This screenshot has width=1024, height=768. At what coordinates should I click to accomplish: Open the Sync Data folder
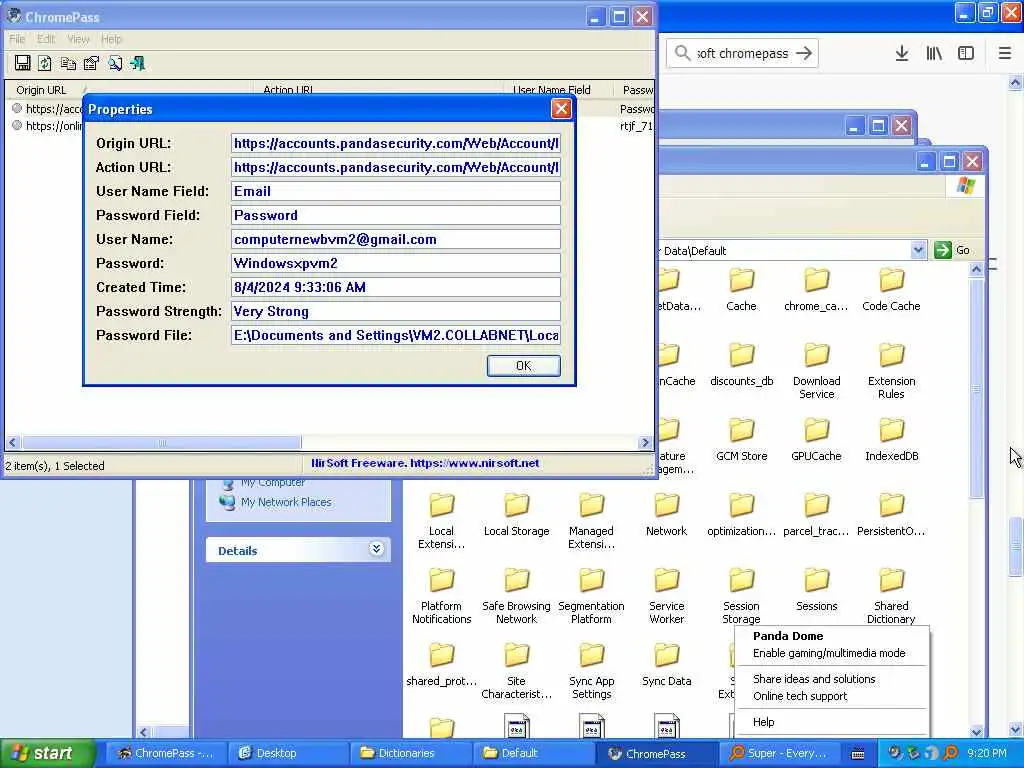tap(666, 665)
